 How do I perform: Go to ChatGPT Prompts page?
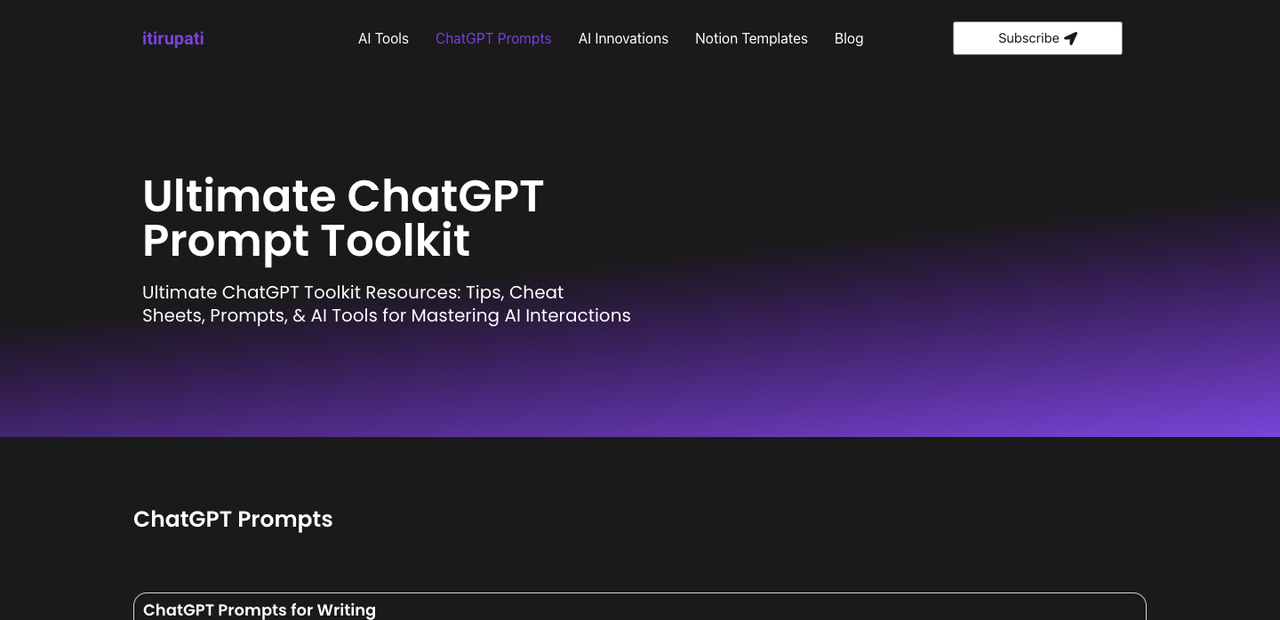click(493, 38)
